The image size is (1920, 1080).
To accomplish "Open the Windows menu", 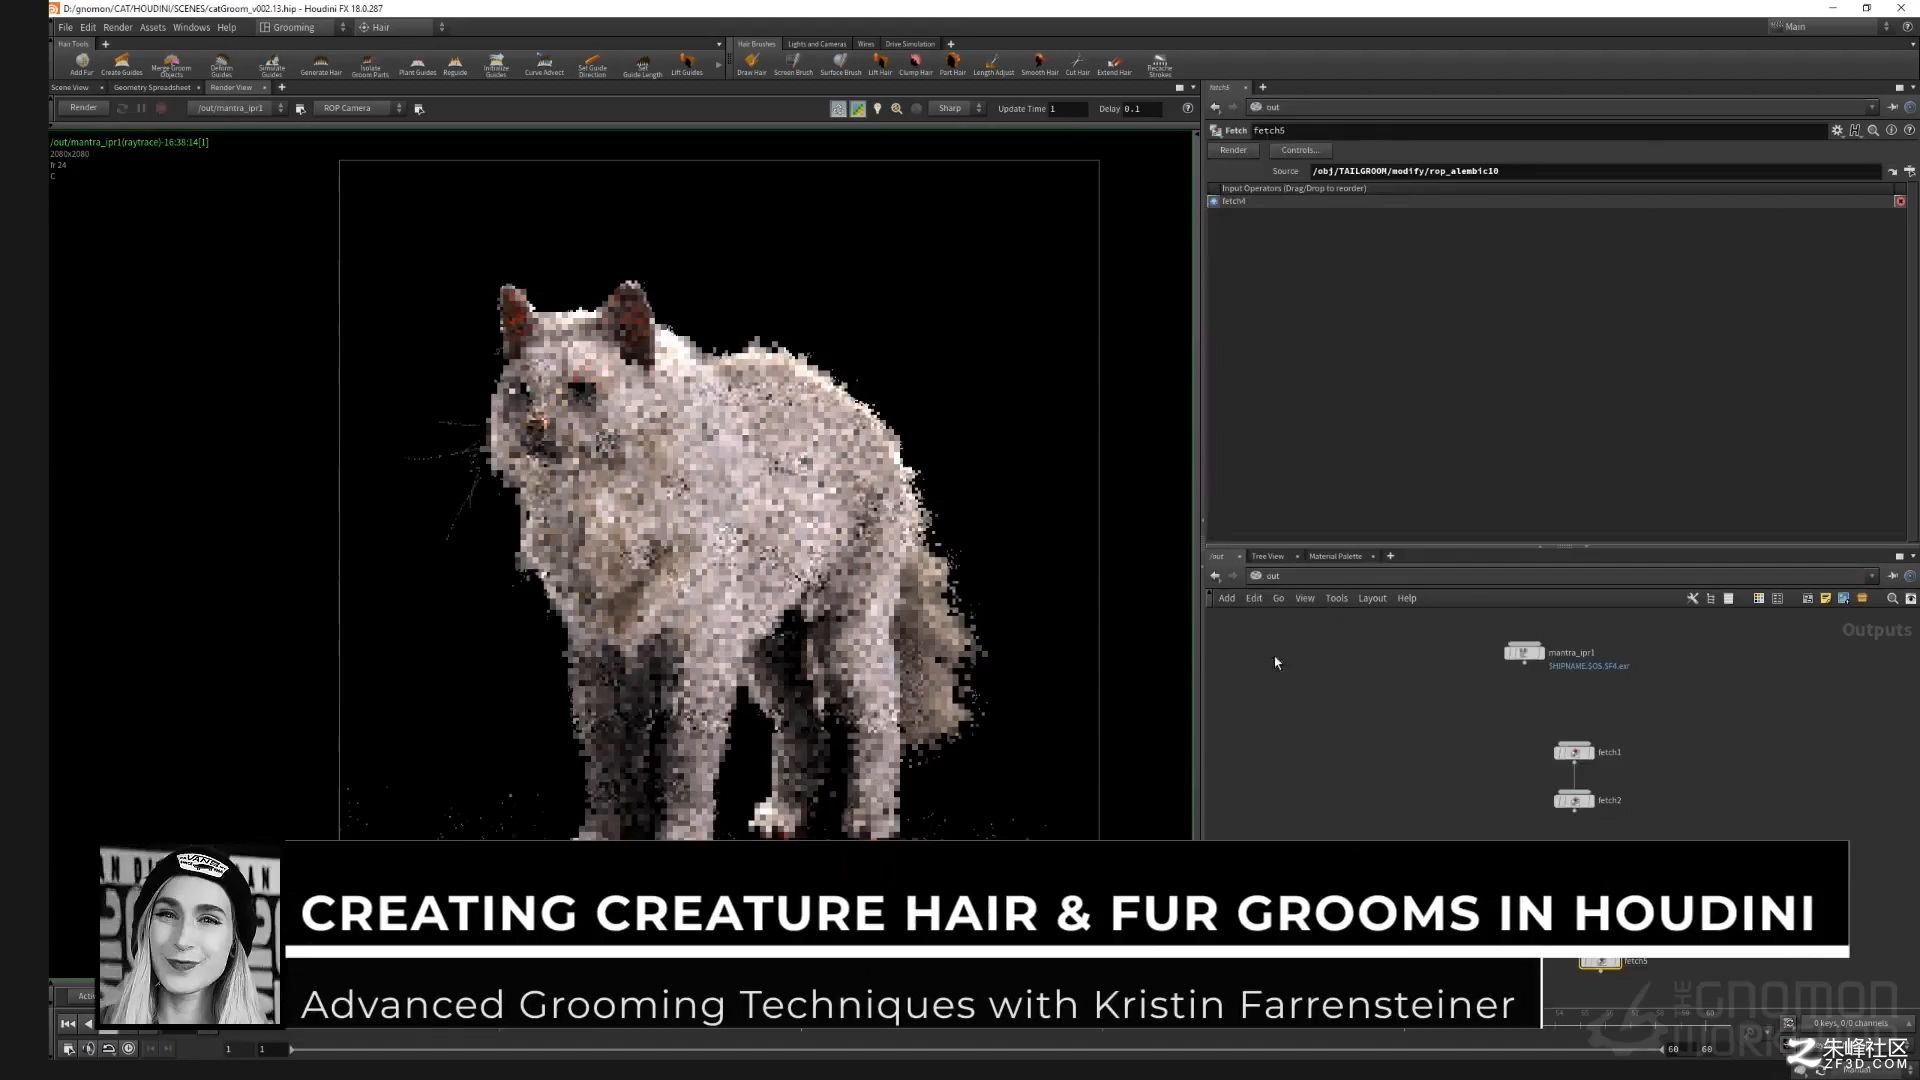I will pyautogui.click(x=191, y=27).
